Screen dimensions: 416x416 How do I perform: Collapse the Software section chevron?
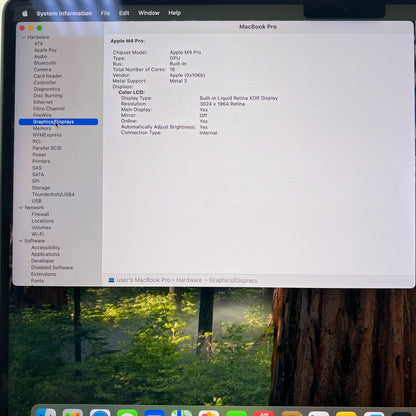click(x=21, y=241)
